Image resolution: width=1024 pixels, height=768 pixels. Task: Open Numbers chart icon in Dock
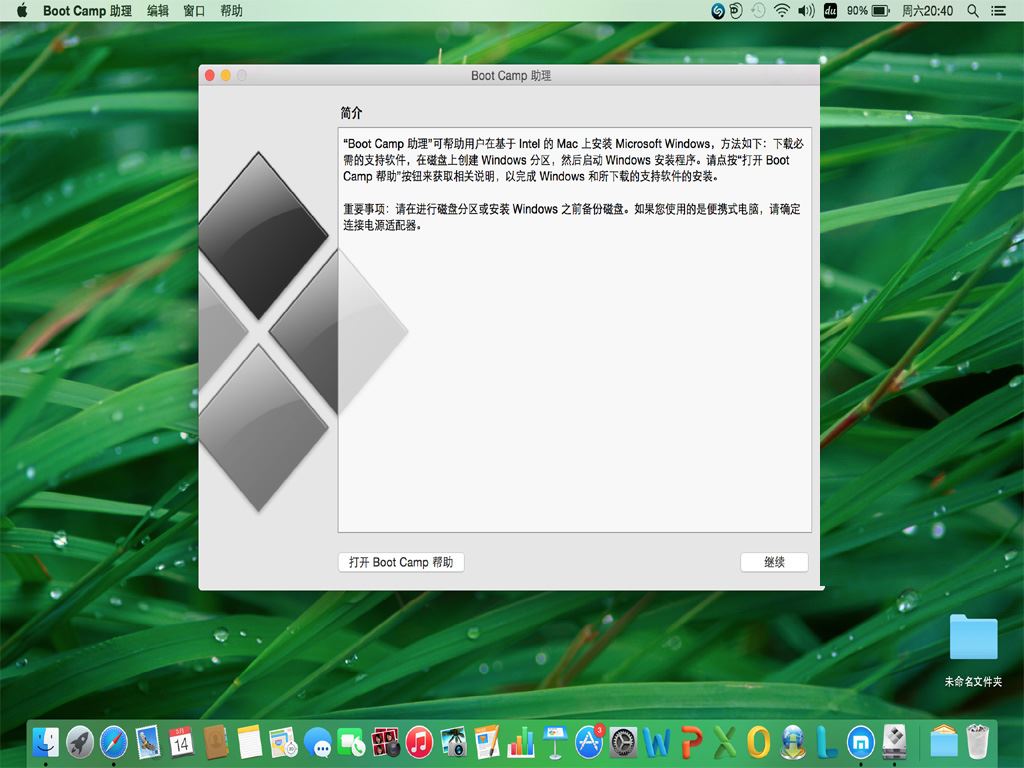pos(521,742)
